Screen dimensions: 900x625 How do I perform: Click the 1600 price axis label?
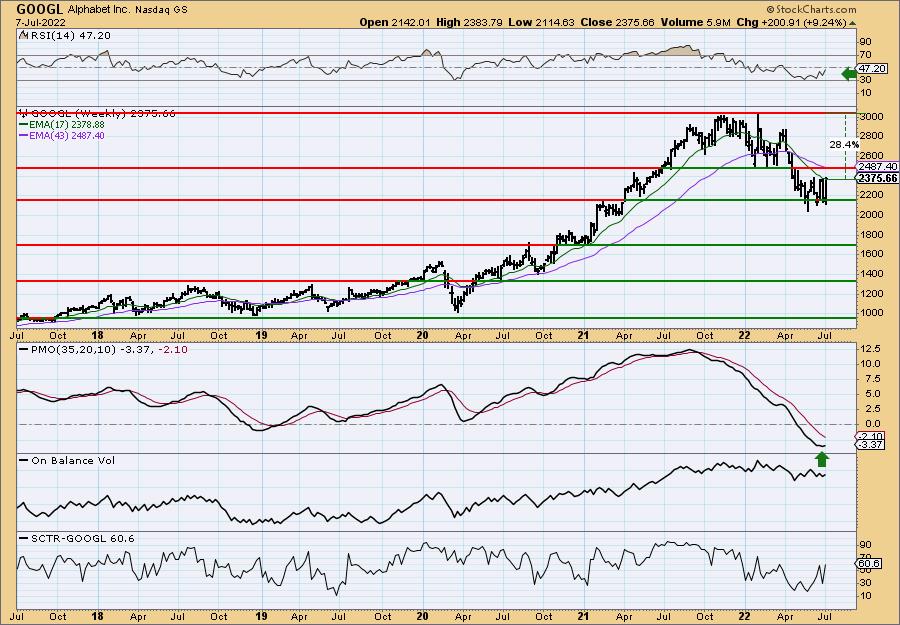click(871, 254)
